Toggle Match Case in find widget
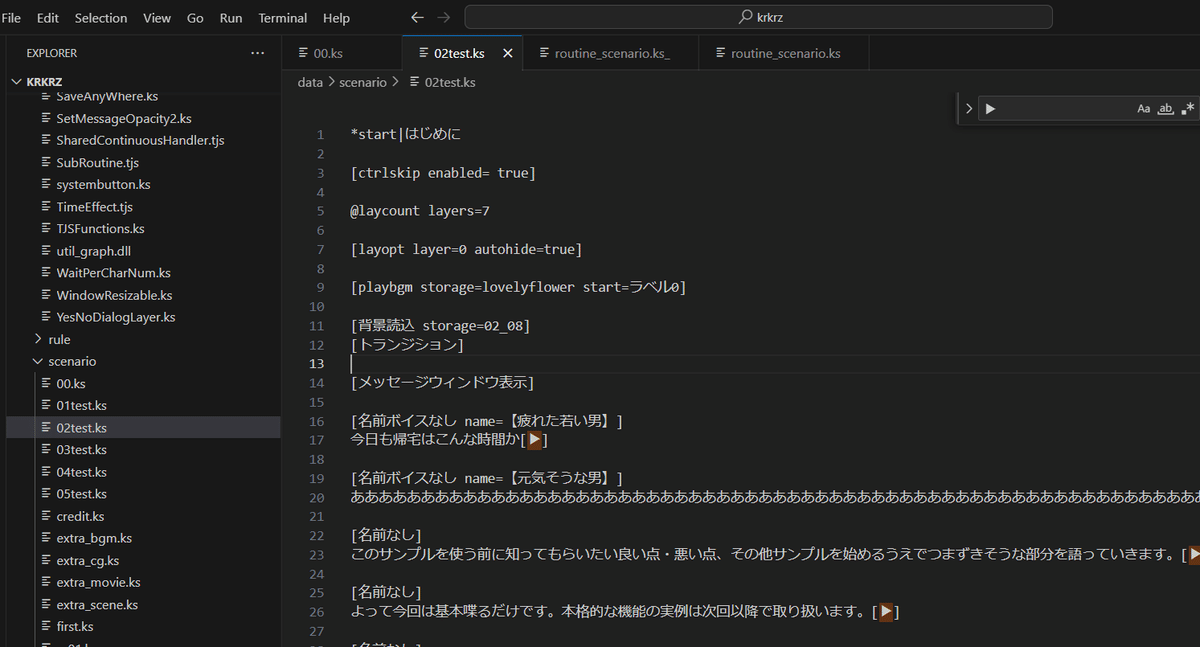The image size is (1200, 647). pyautogui.click(x=1143, y=109)
